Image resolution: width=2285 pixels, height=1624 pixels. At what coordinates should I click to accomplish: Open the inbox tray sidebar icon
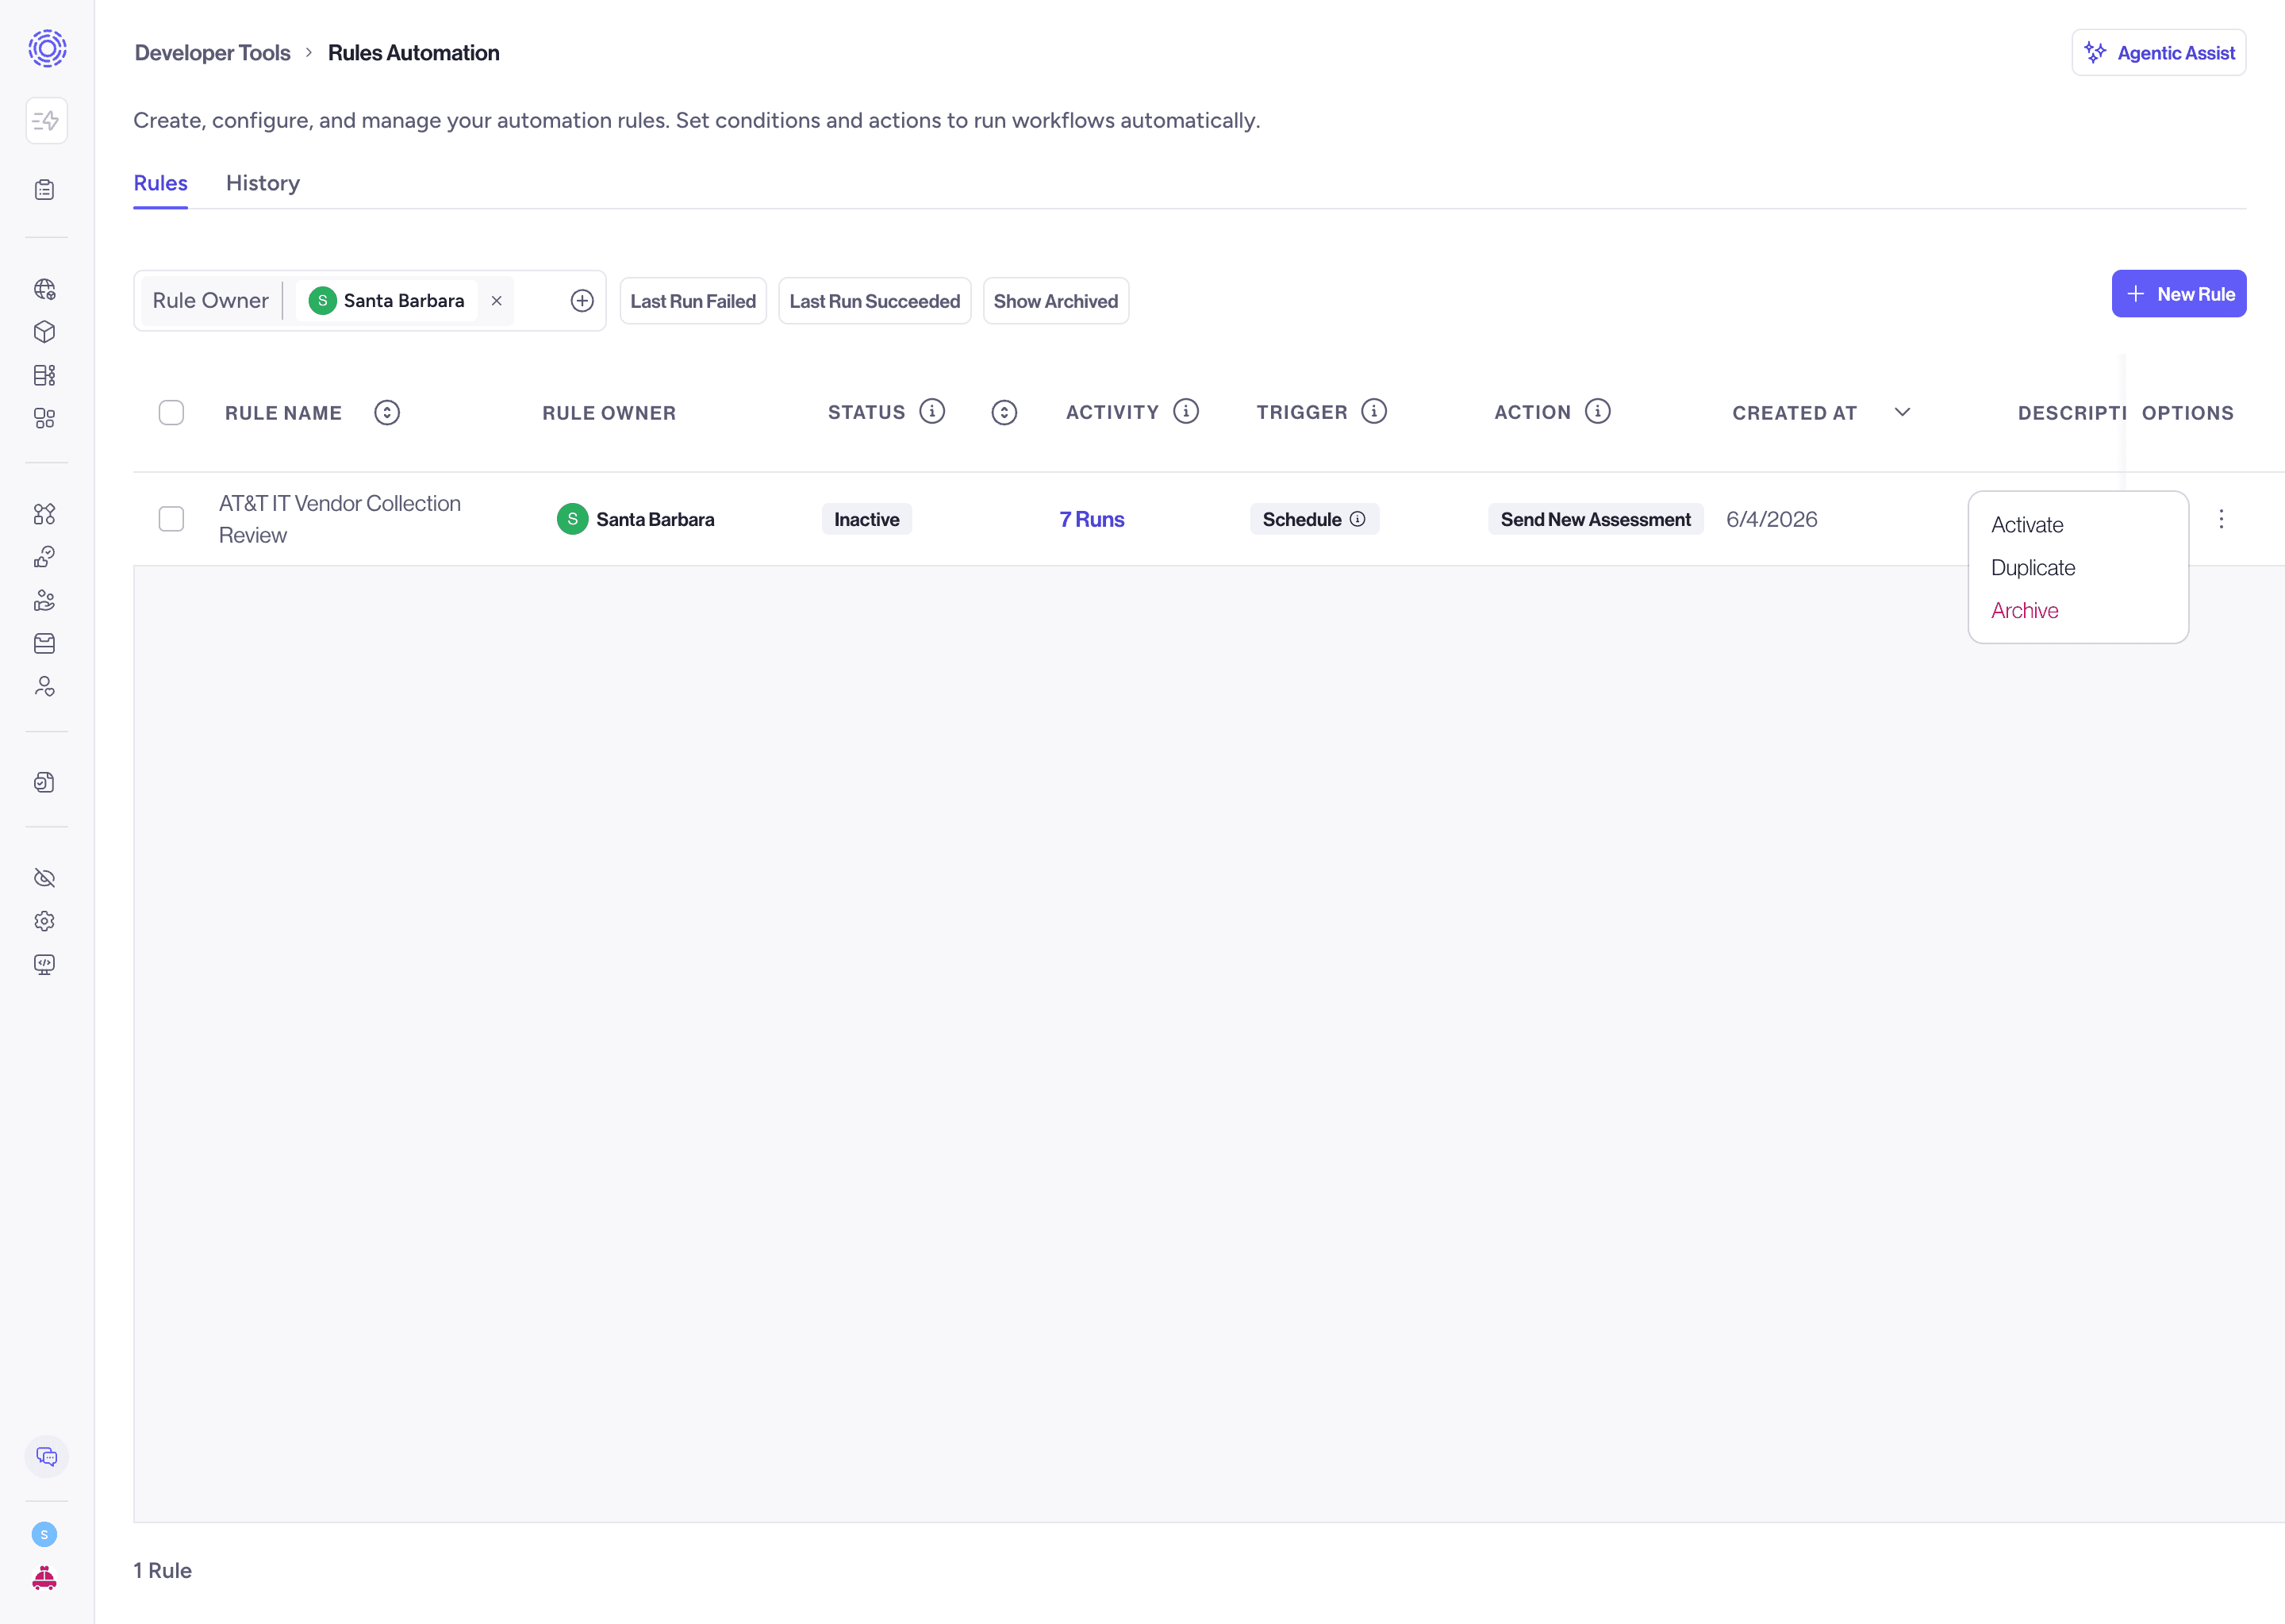[45, 643]
